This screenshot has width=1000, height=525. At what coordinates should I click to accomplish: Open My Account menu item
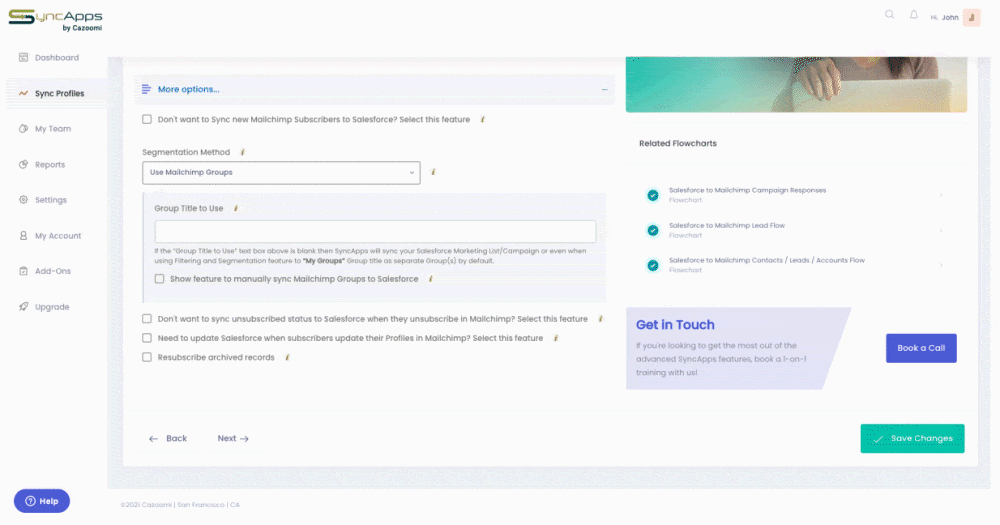click(x=57, y=235)
